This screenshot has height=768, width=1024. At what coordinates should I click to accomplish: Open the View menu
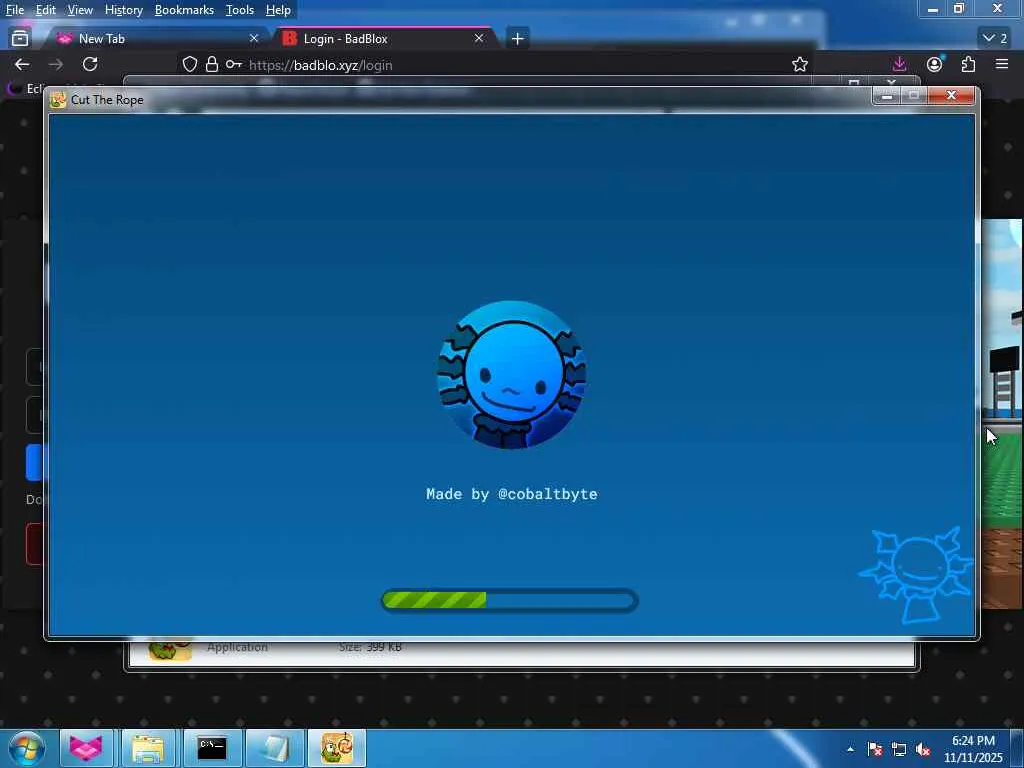(80, 10)
